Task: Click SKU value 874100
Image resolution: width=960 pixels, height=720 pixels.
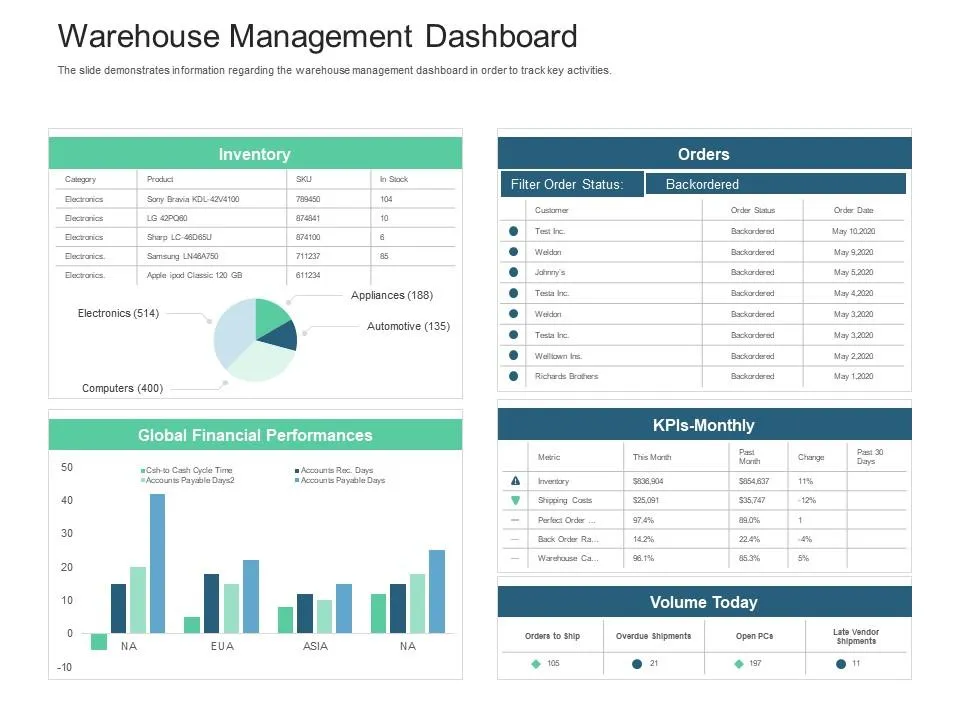Action: (308, 237)
